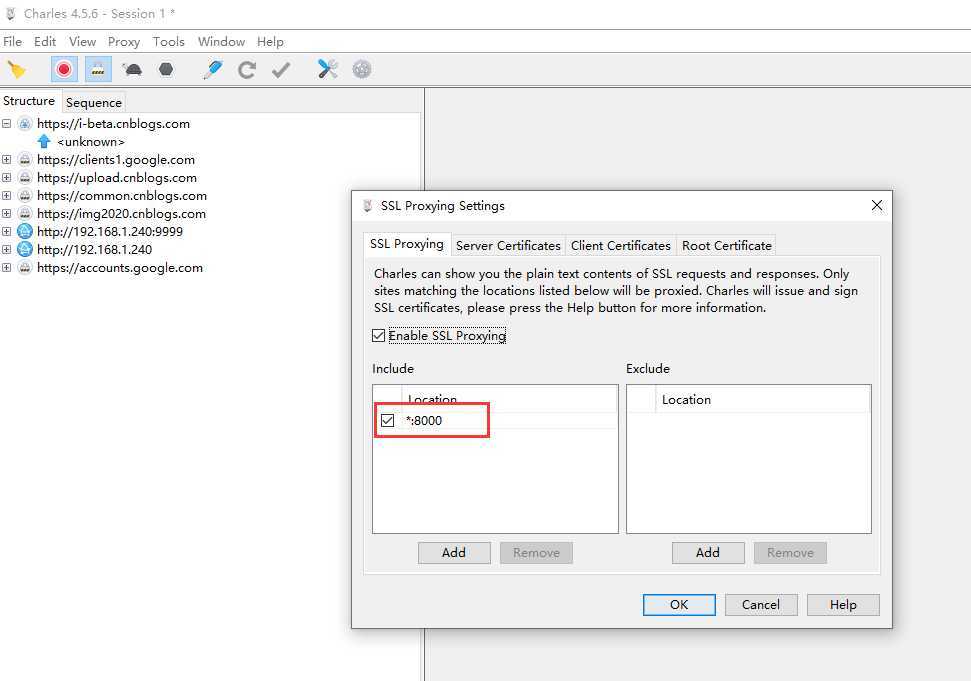The height and width of the screenshot is (681, 971).
Task: Click the blue pen Compose icon
Action: pos(212,69)
